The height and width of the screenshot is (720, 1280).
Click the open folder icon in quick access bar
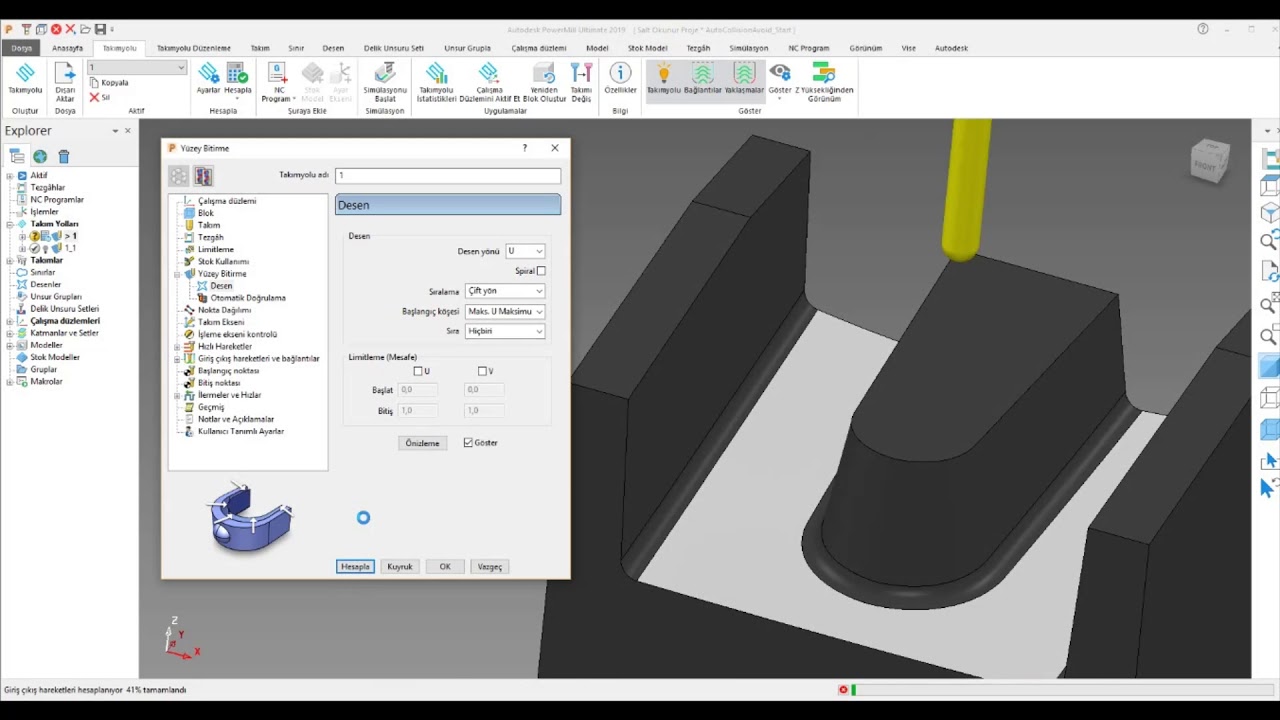point(86,29)
